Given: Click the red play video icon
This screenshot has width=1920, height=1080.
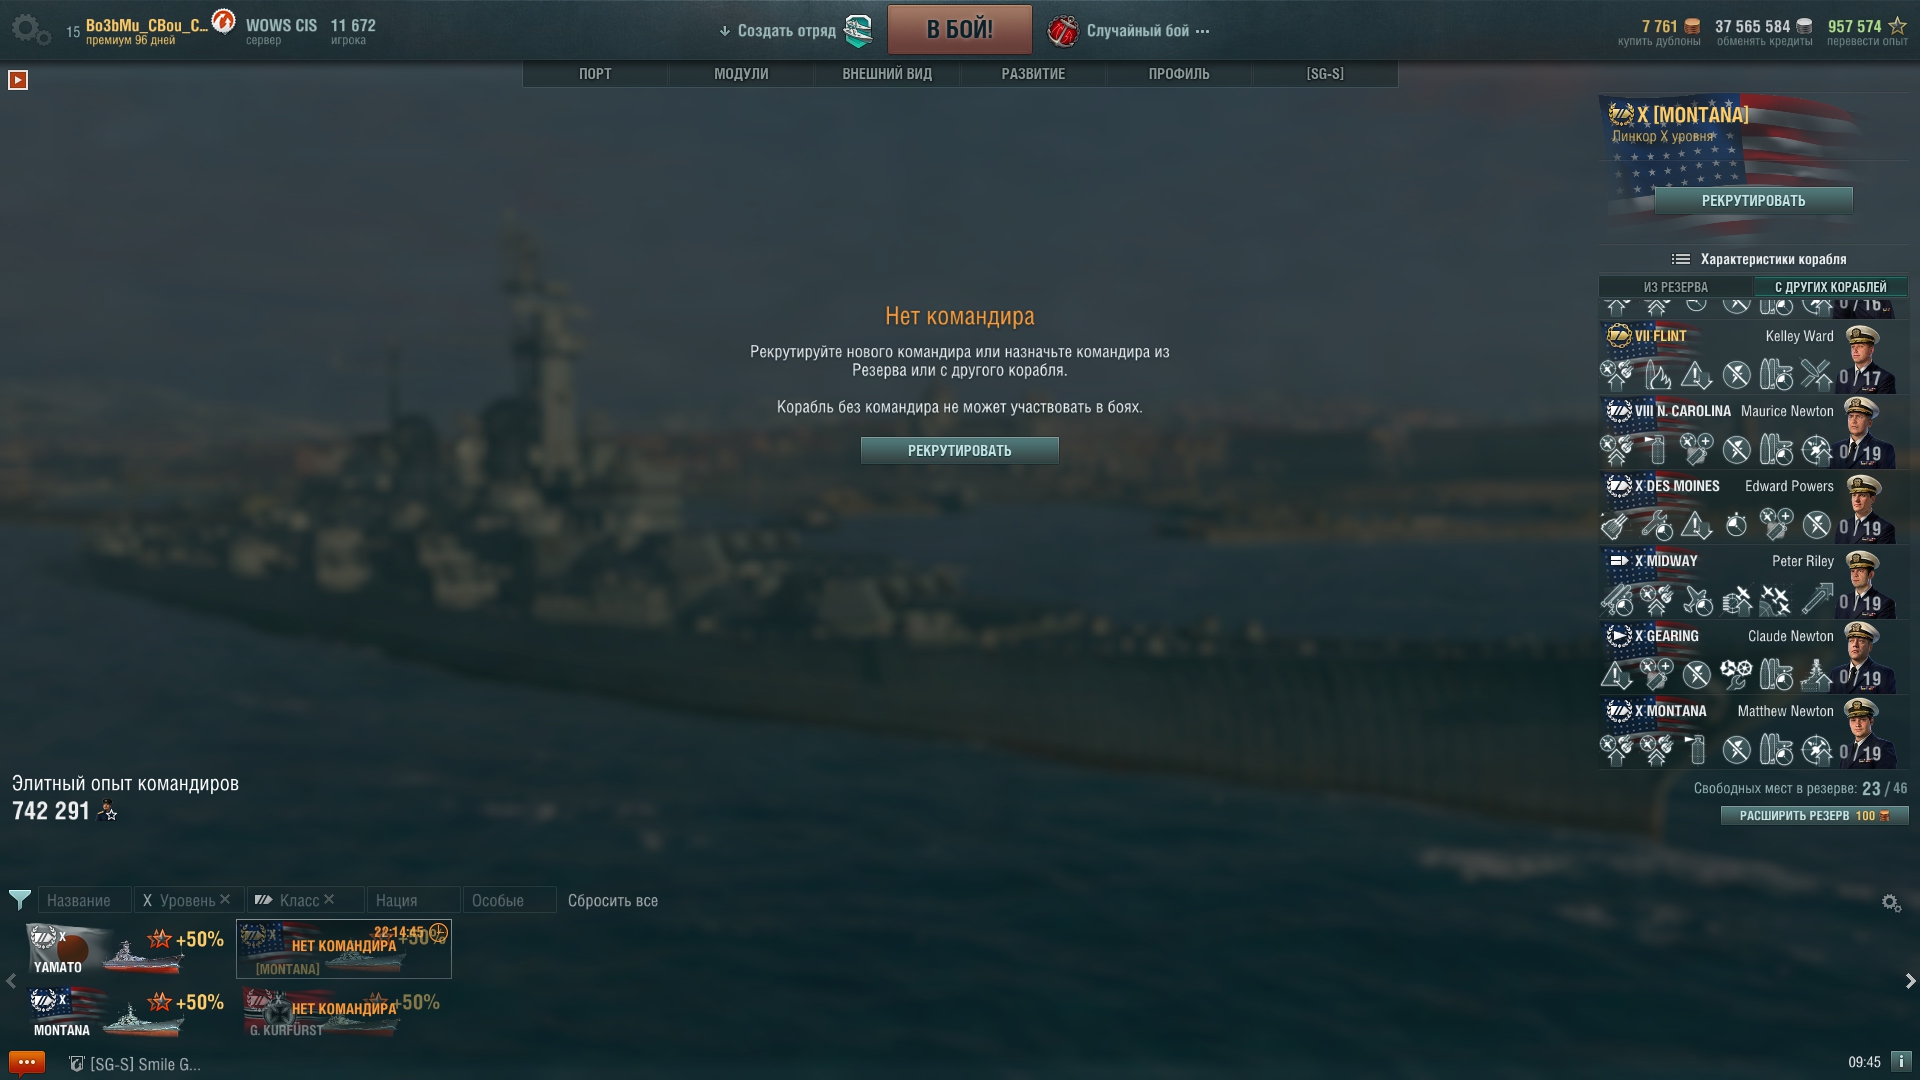Looking at the screenshot, I should (18, 80).
